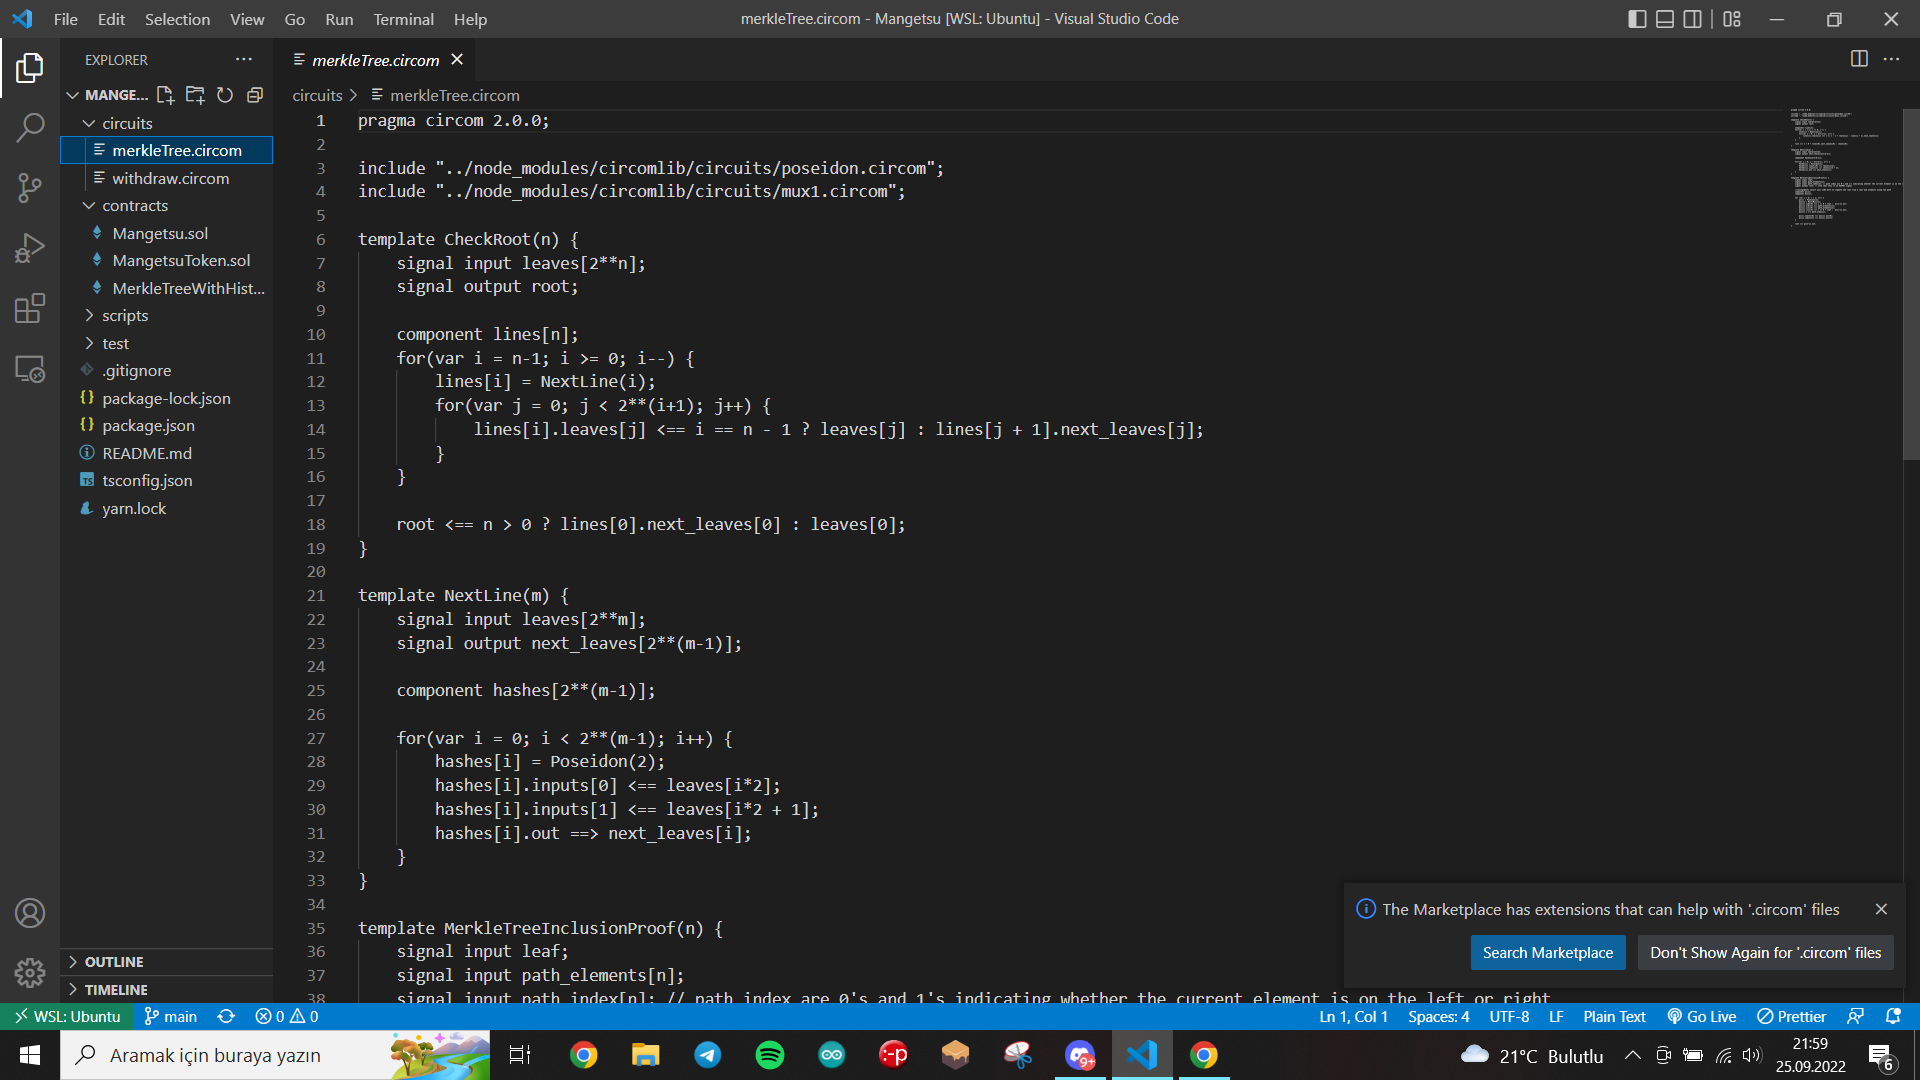Click the Ln 1, Col 1 position indicator
Image resolution: width=1920 pixels, height=1080 pixels.
click(1353, 1016)
